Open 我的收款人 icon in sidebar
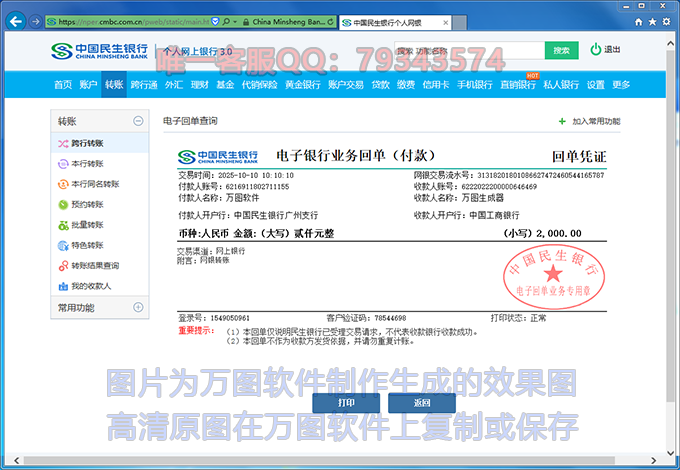Screen dimensions: 680x470 click(62, 286)
